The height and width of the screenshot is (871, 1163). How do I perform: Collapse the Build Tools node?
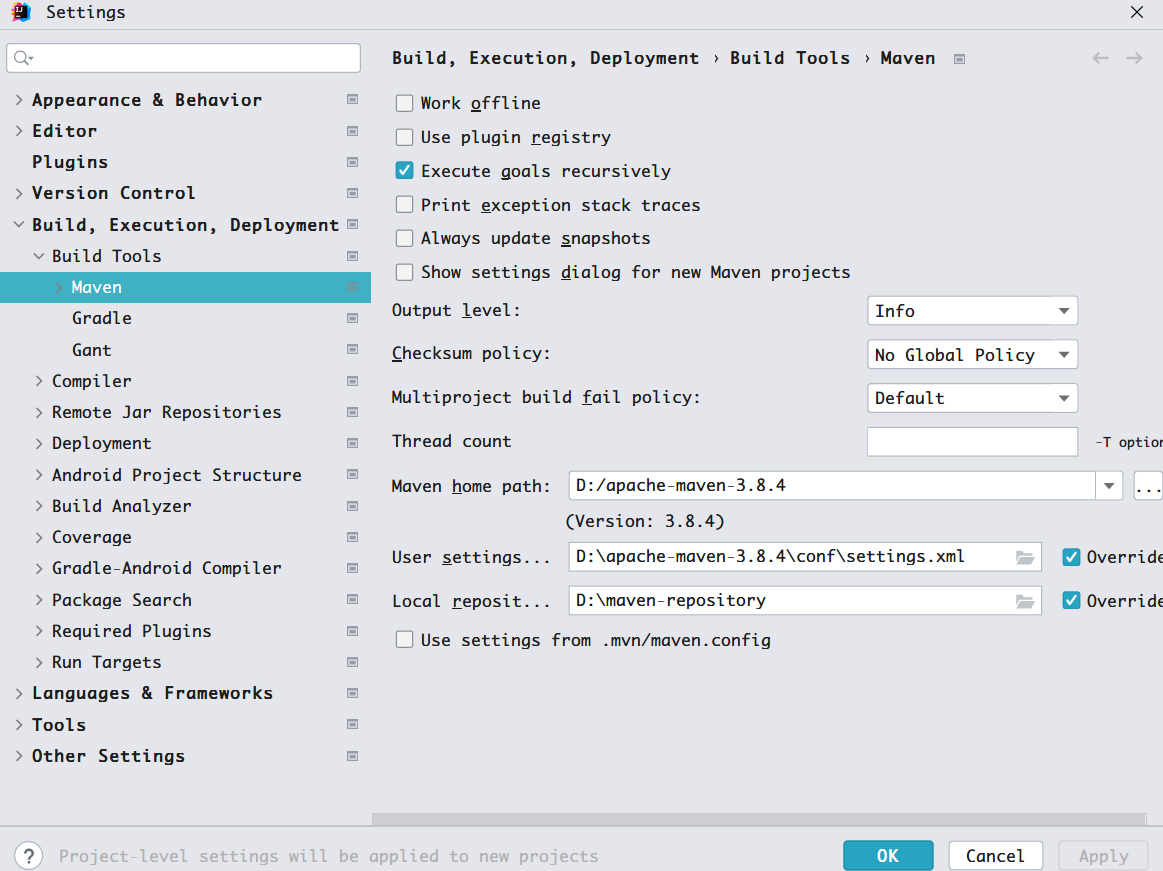click(x=39, y=256)
